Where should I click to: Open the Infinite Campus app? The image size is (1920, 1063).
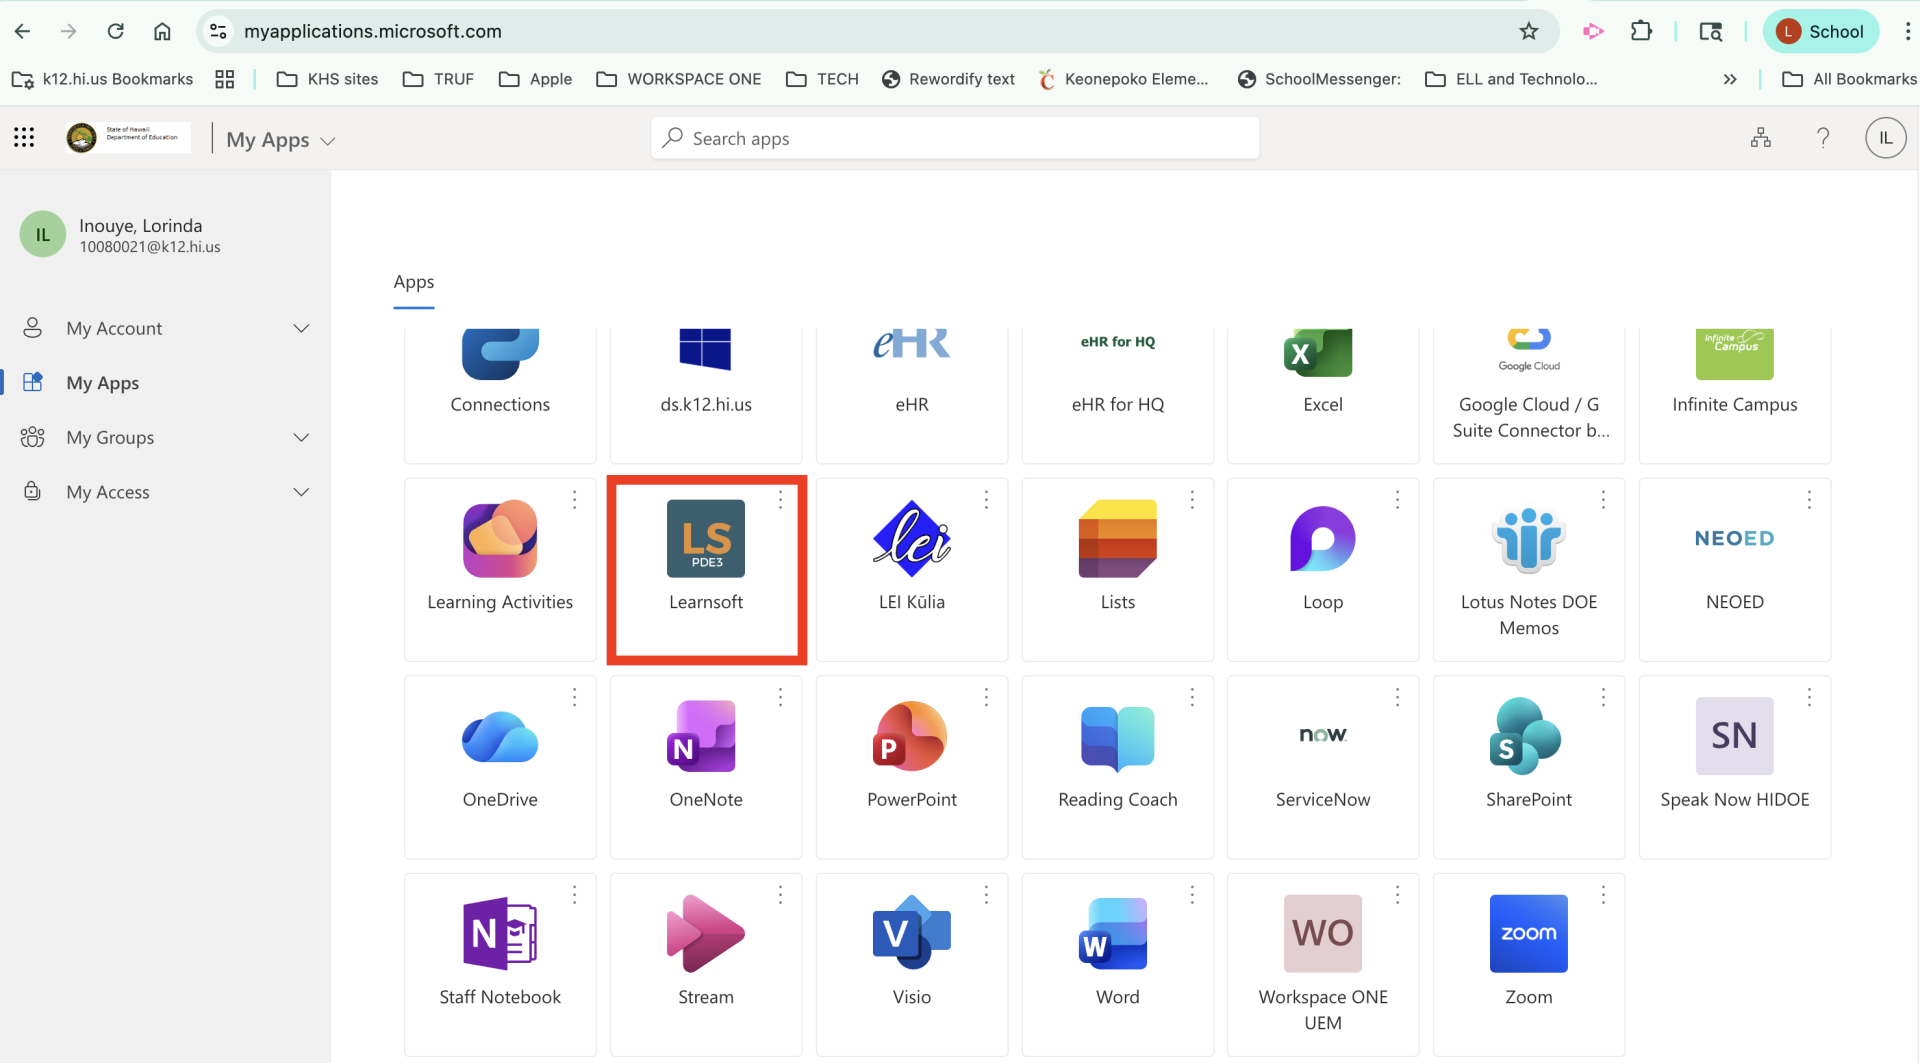[1735, 395]
